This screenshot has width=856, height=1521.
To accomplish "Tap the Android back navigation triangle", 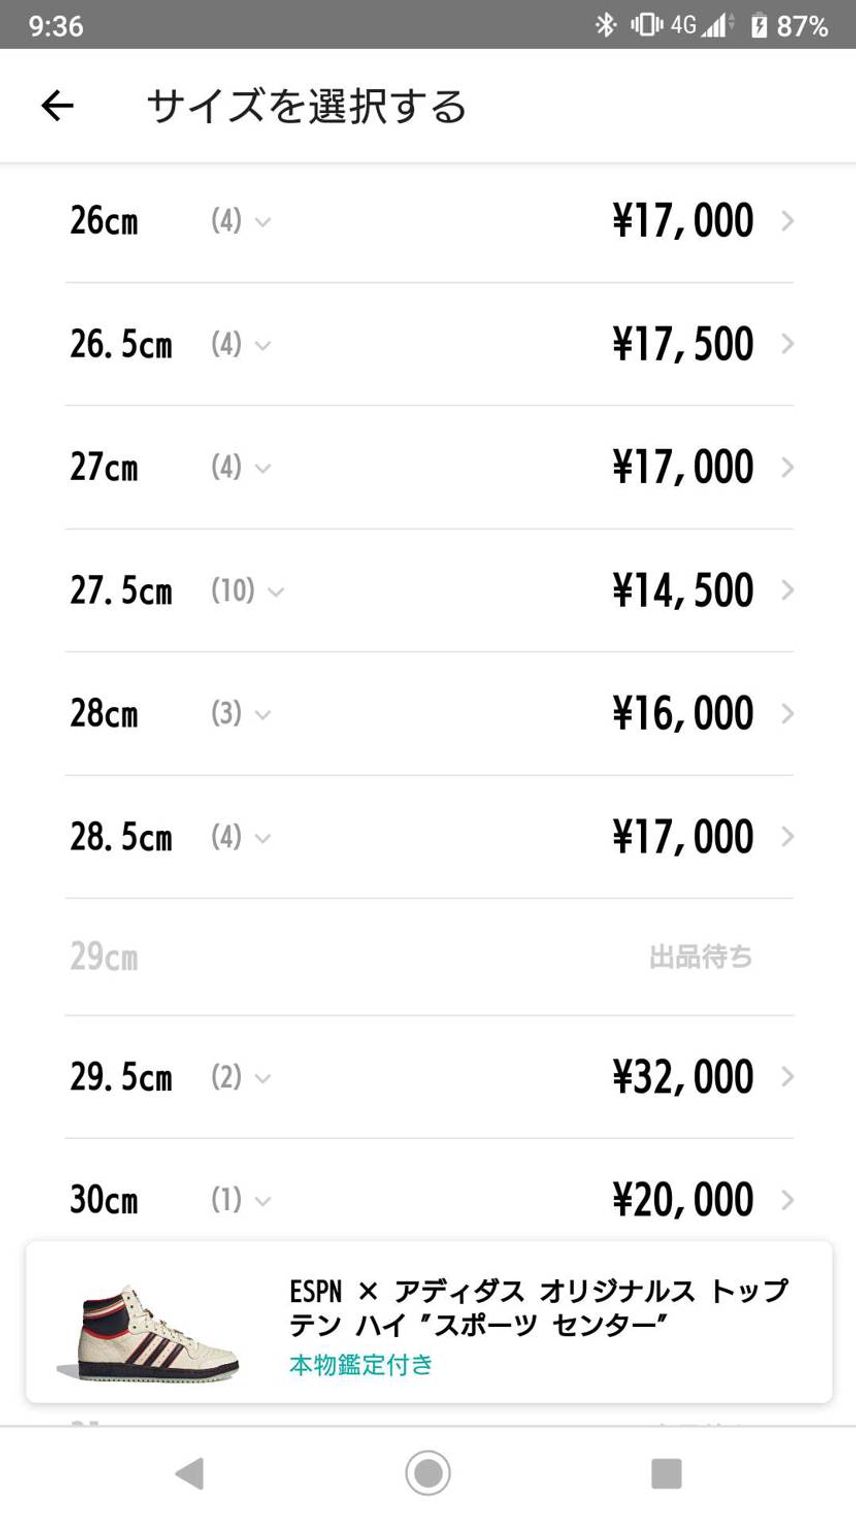I will 189,1473.
